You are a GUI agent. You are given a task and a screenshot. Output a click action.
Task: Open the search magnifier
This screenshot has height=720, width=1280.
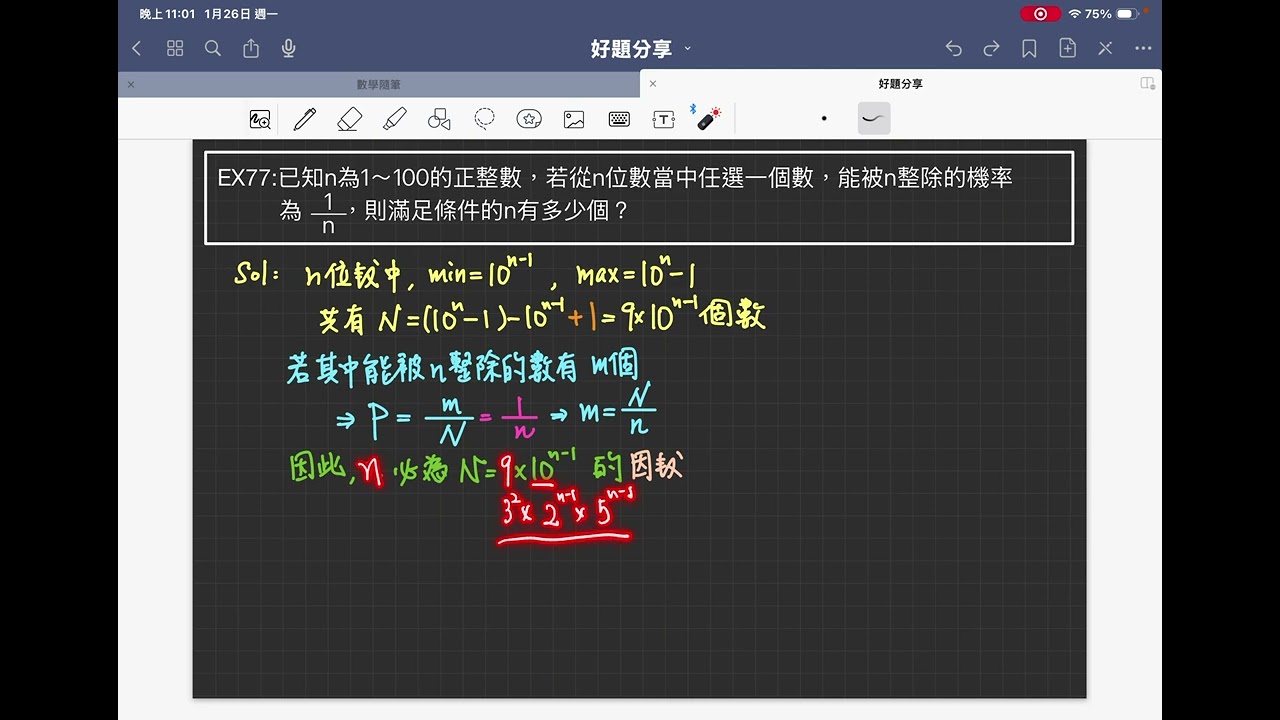point(212,48)
